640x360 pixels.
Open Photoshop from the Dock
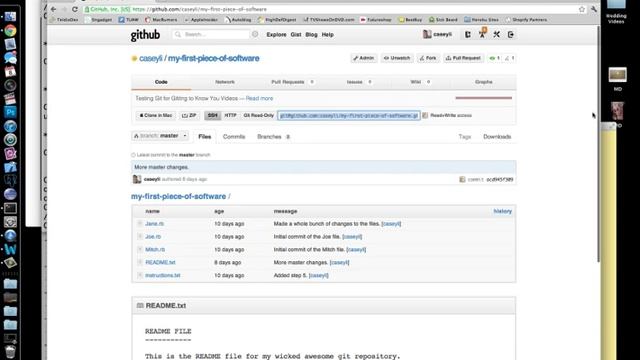coord(10,112)
